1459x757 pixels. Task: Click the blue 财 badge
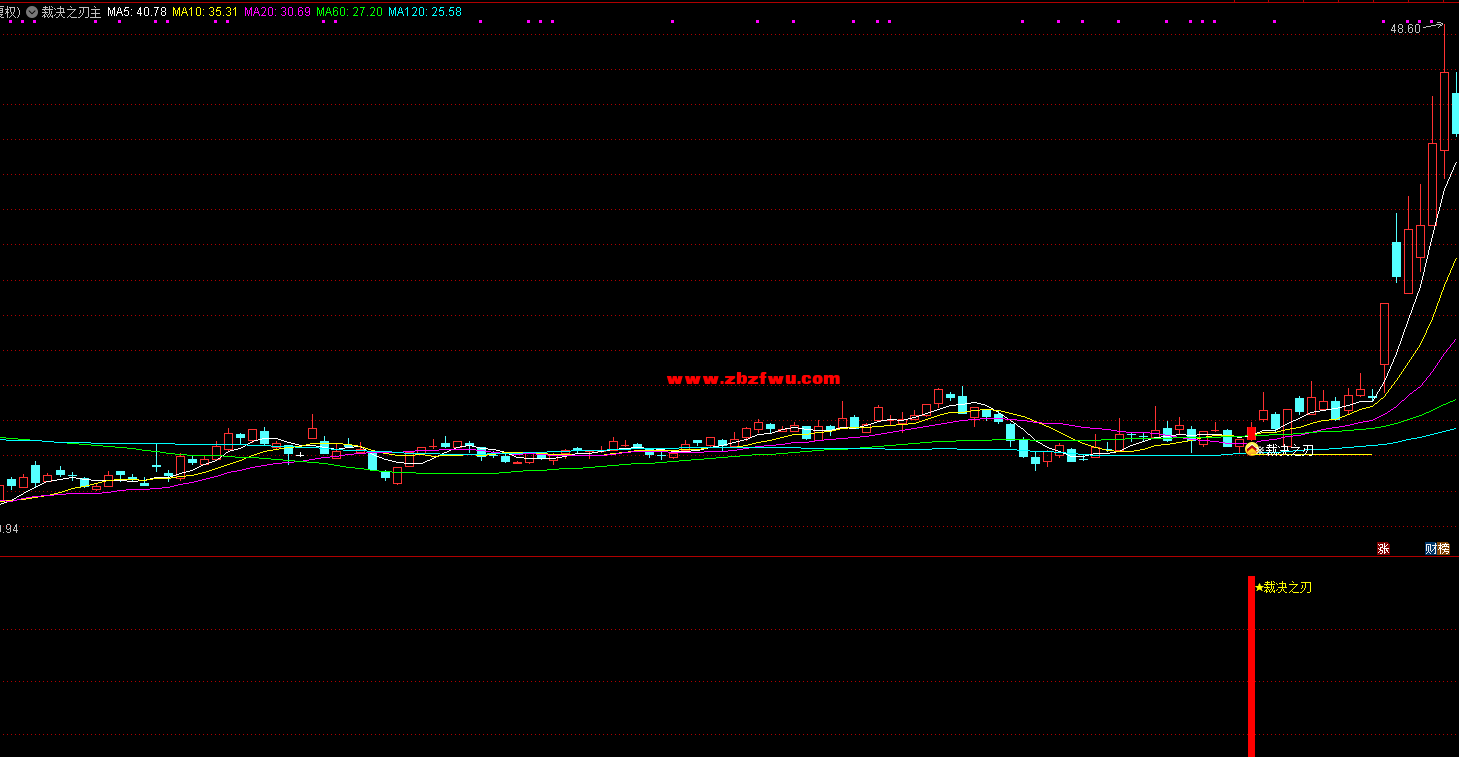click(x=1431, y=548)
